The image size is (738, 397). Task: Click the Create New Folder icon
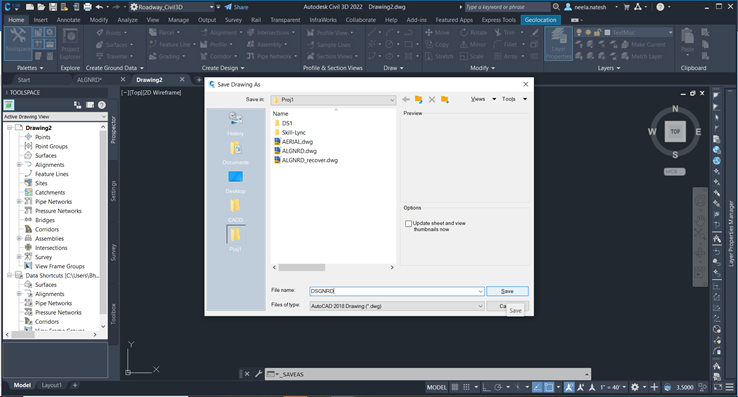click(x=445, y=99)
